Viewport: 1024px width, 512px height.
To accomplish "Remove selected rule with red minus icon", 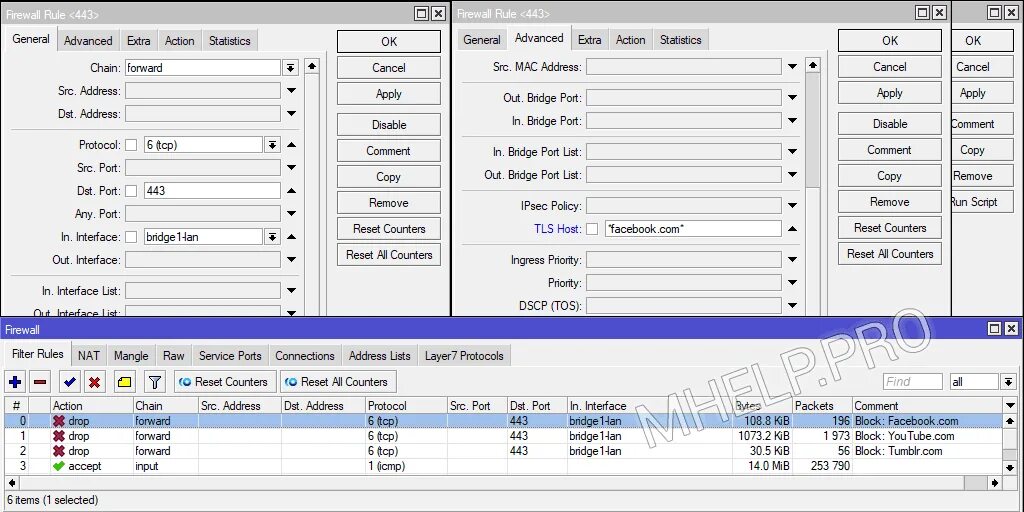I will tap(40, 382).
